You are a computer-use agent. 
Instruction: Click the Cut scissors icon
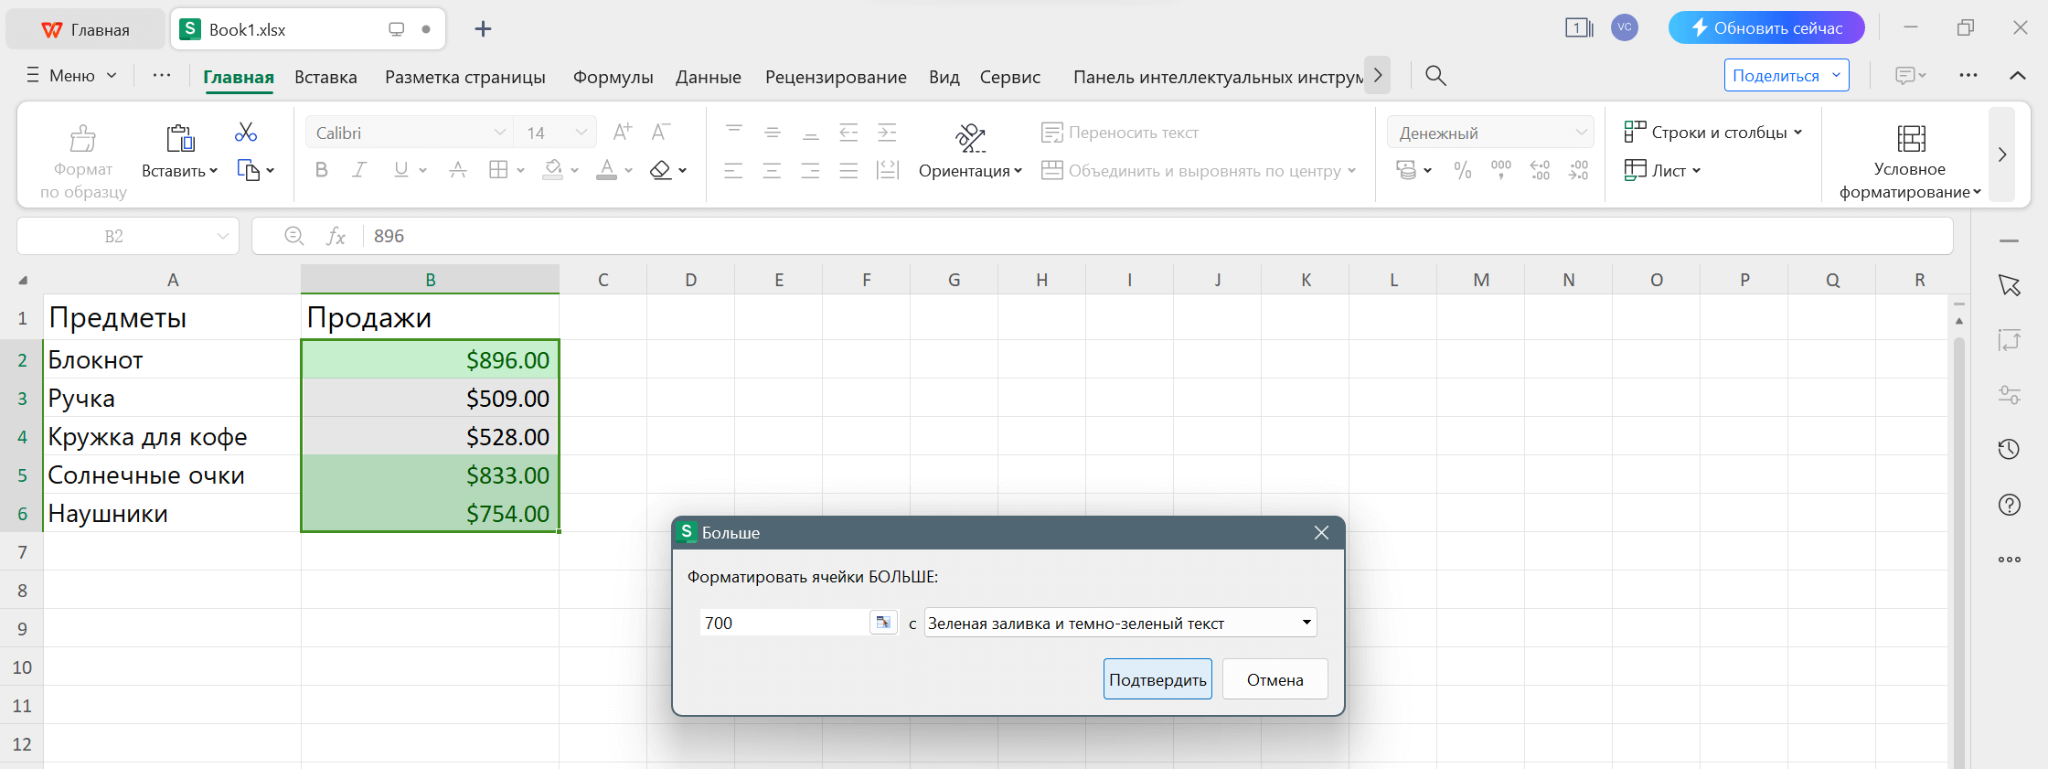[245, 132]
